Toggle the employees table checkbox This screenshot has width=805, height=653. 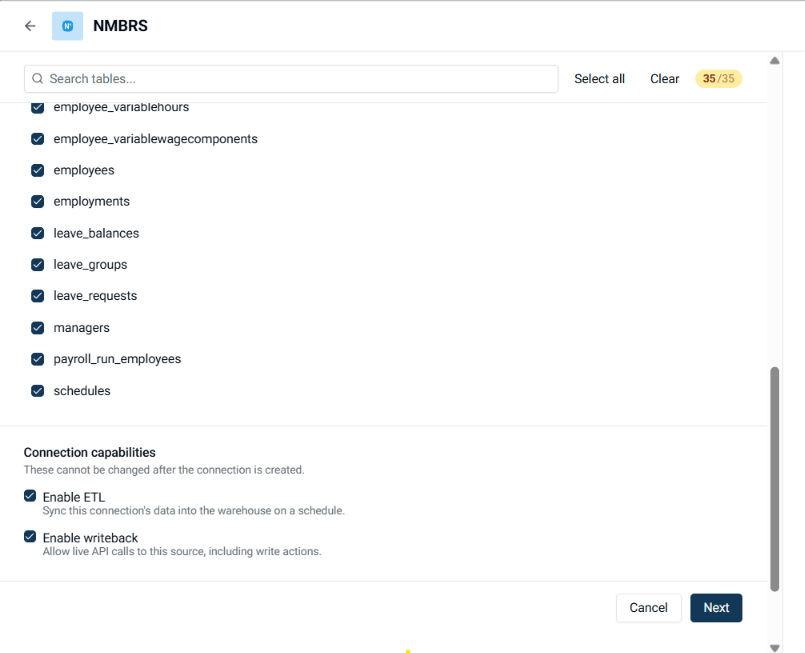[37, 170]
